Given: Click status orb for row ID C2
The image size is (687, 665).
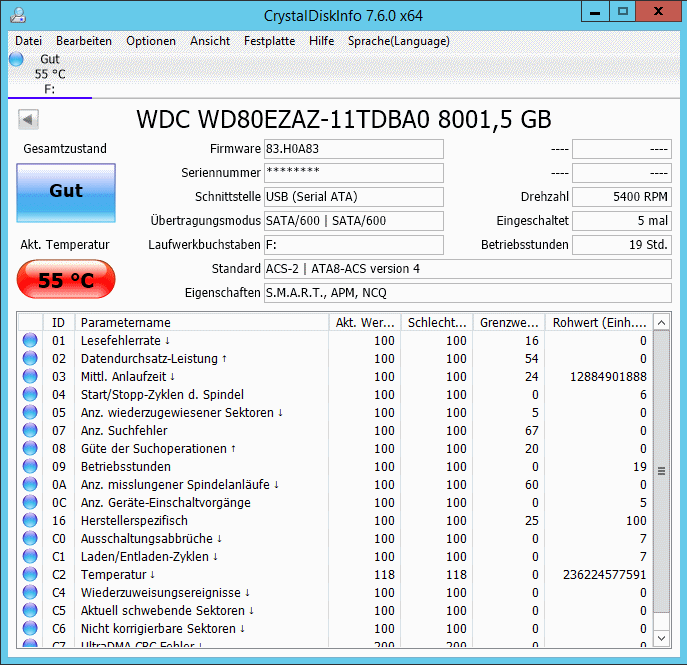Looking at the screenshot, I should (x=30, y=574).
